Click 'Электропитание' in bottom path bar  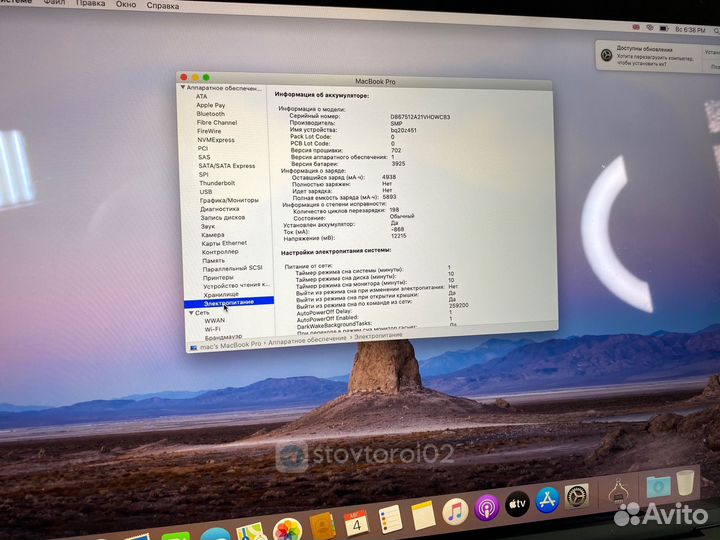tap(378, 336)
